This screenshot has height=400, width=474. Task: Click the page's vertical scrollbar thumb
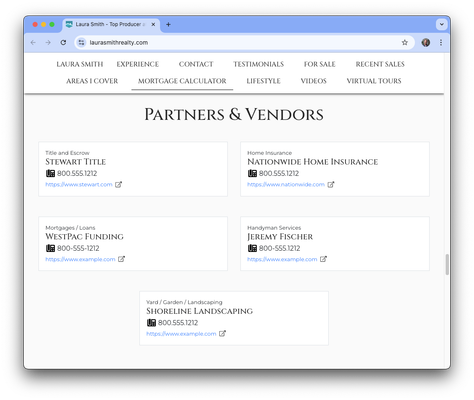tap(447, 264)
